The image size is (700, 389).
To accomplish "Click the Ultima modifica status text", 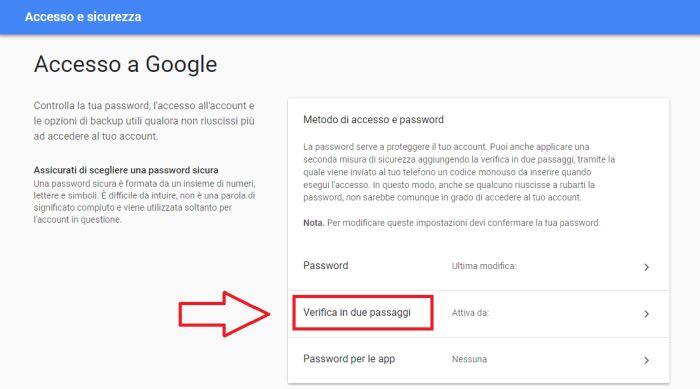I will [x=484, y=266].
